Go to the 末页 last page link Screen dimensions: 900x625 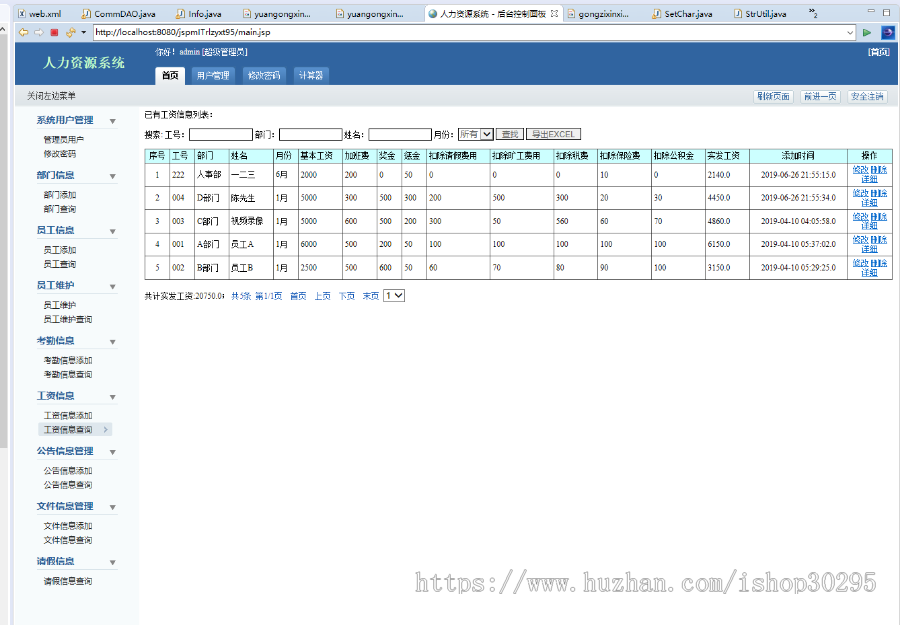click(371, 296)
